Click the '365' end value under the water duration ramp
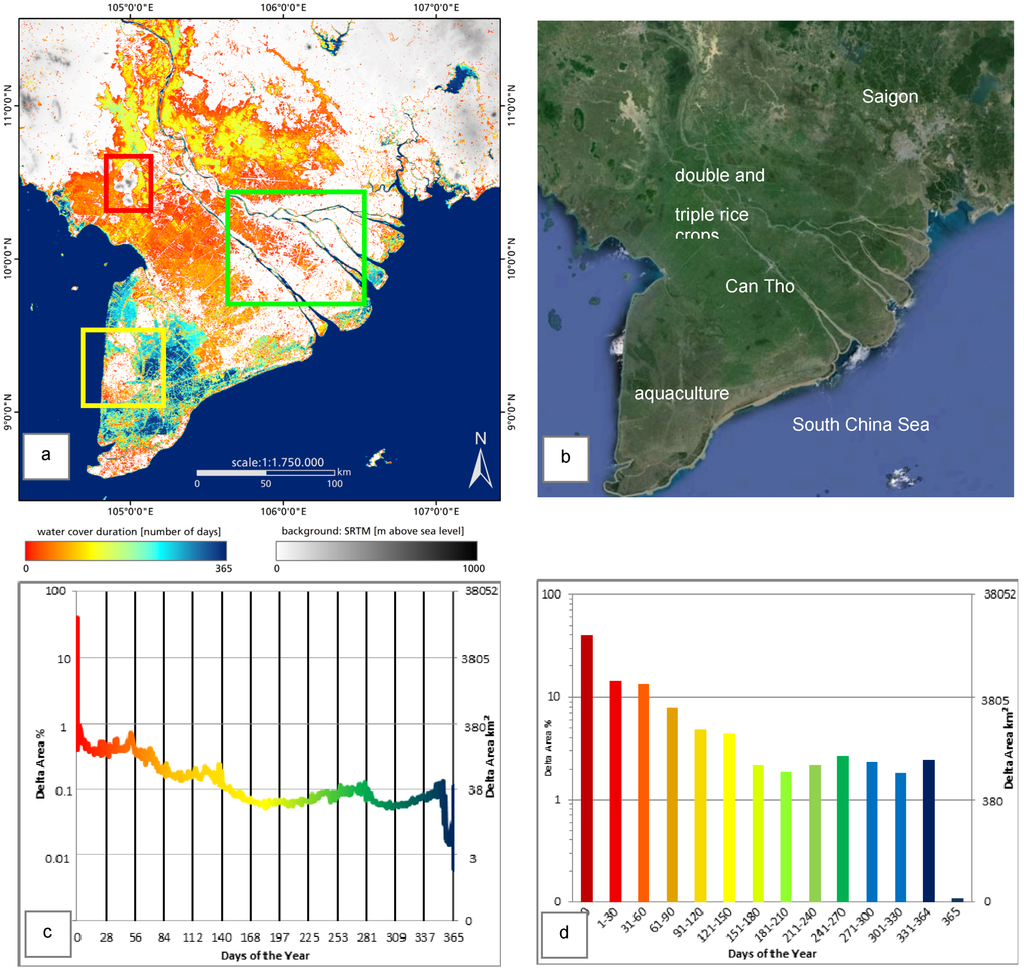Viewport: 1024px width, 970px height. (223, 568)
